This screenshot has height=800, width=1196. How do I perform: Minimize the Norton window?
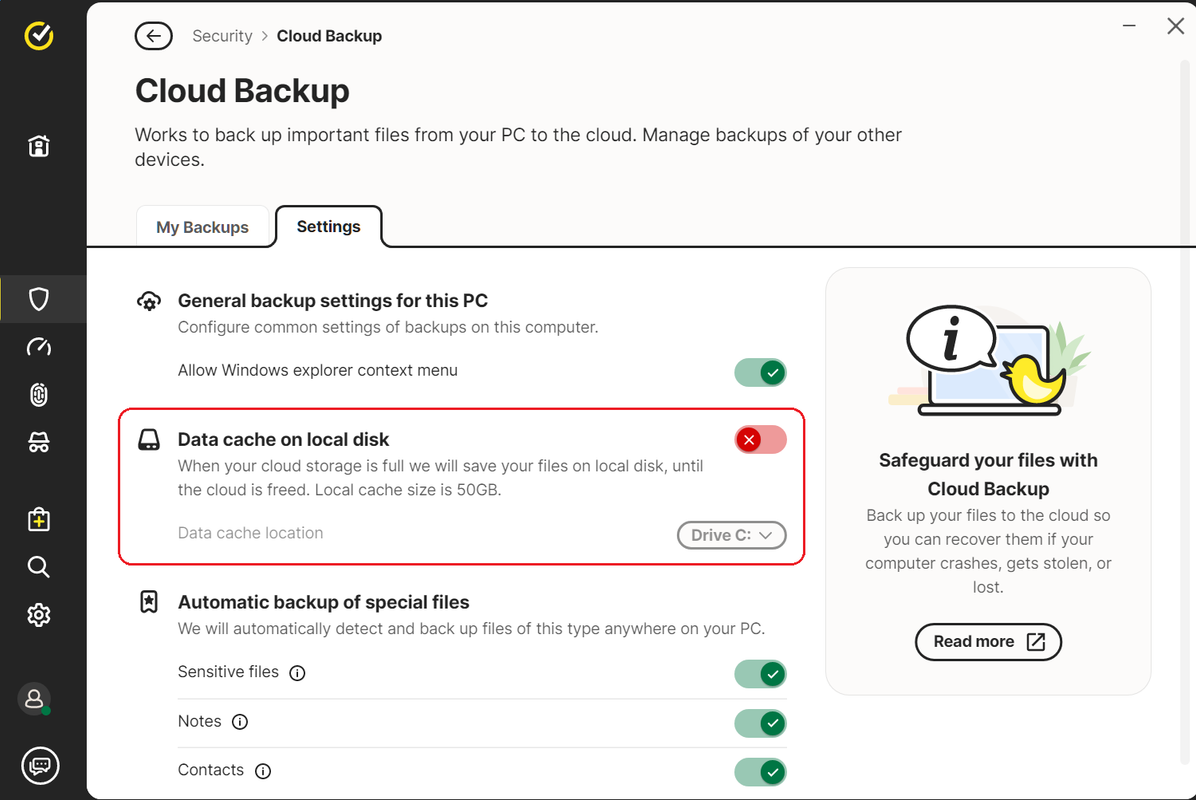point(1130,26)
